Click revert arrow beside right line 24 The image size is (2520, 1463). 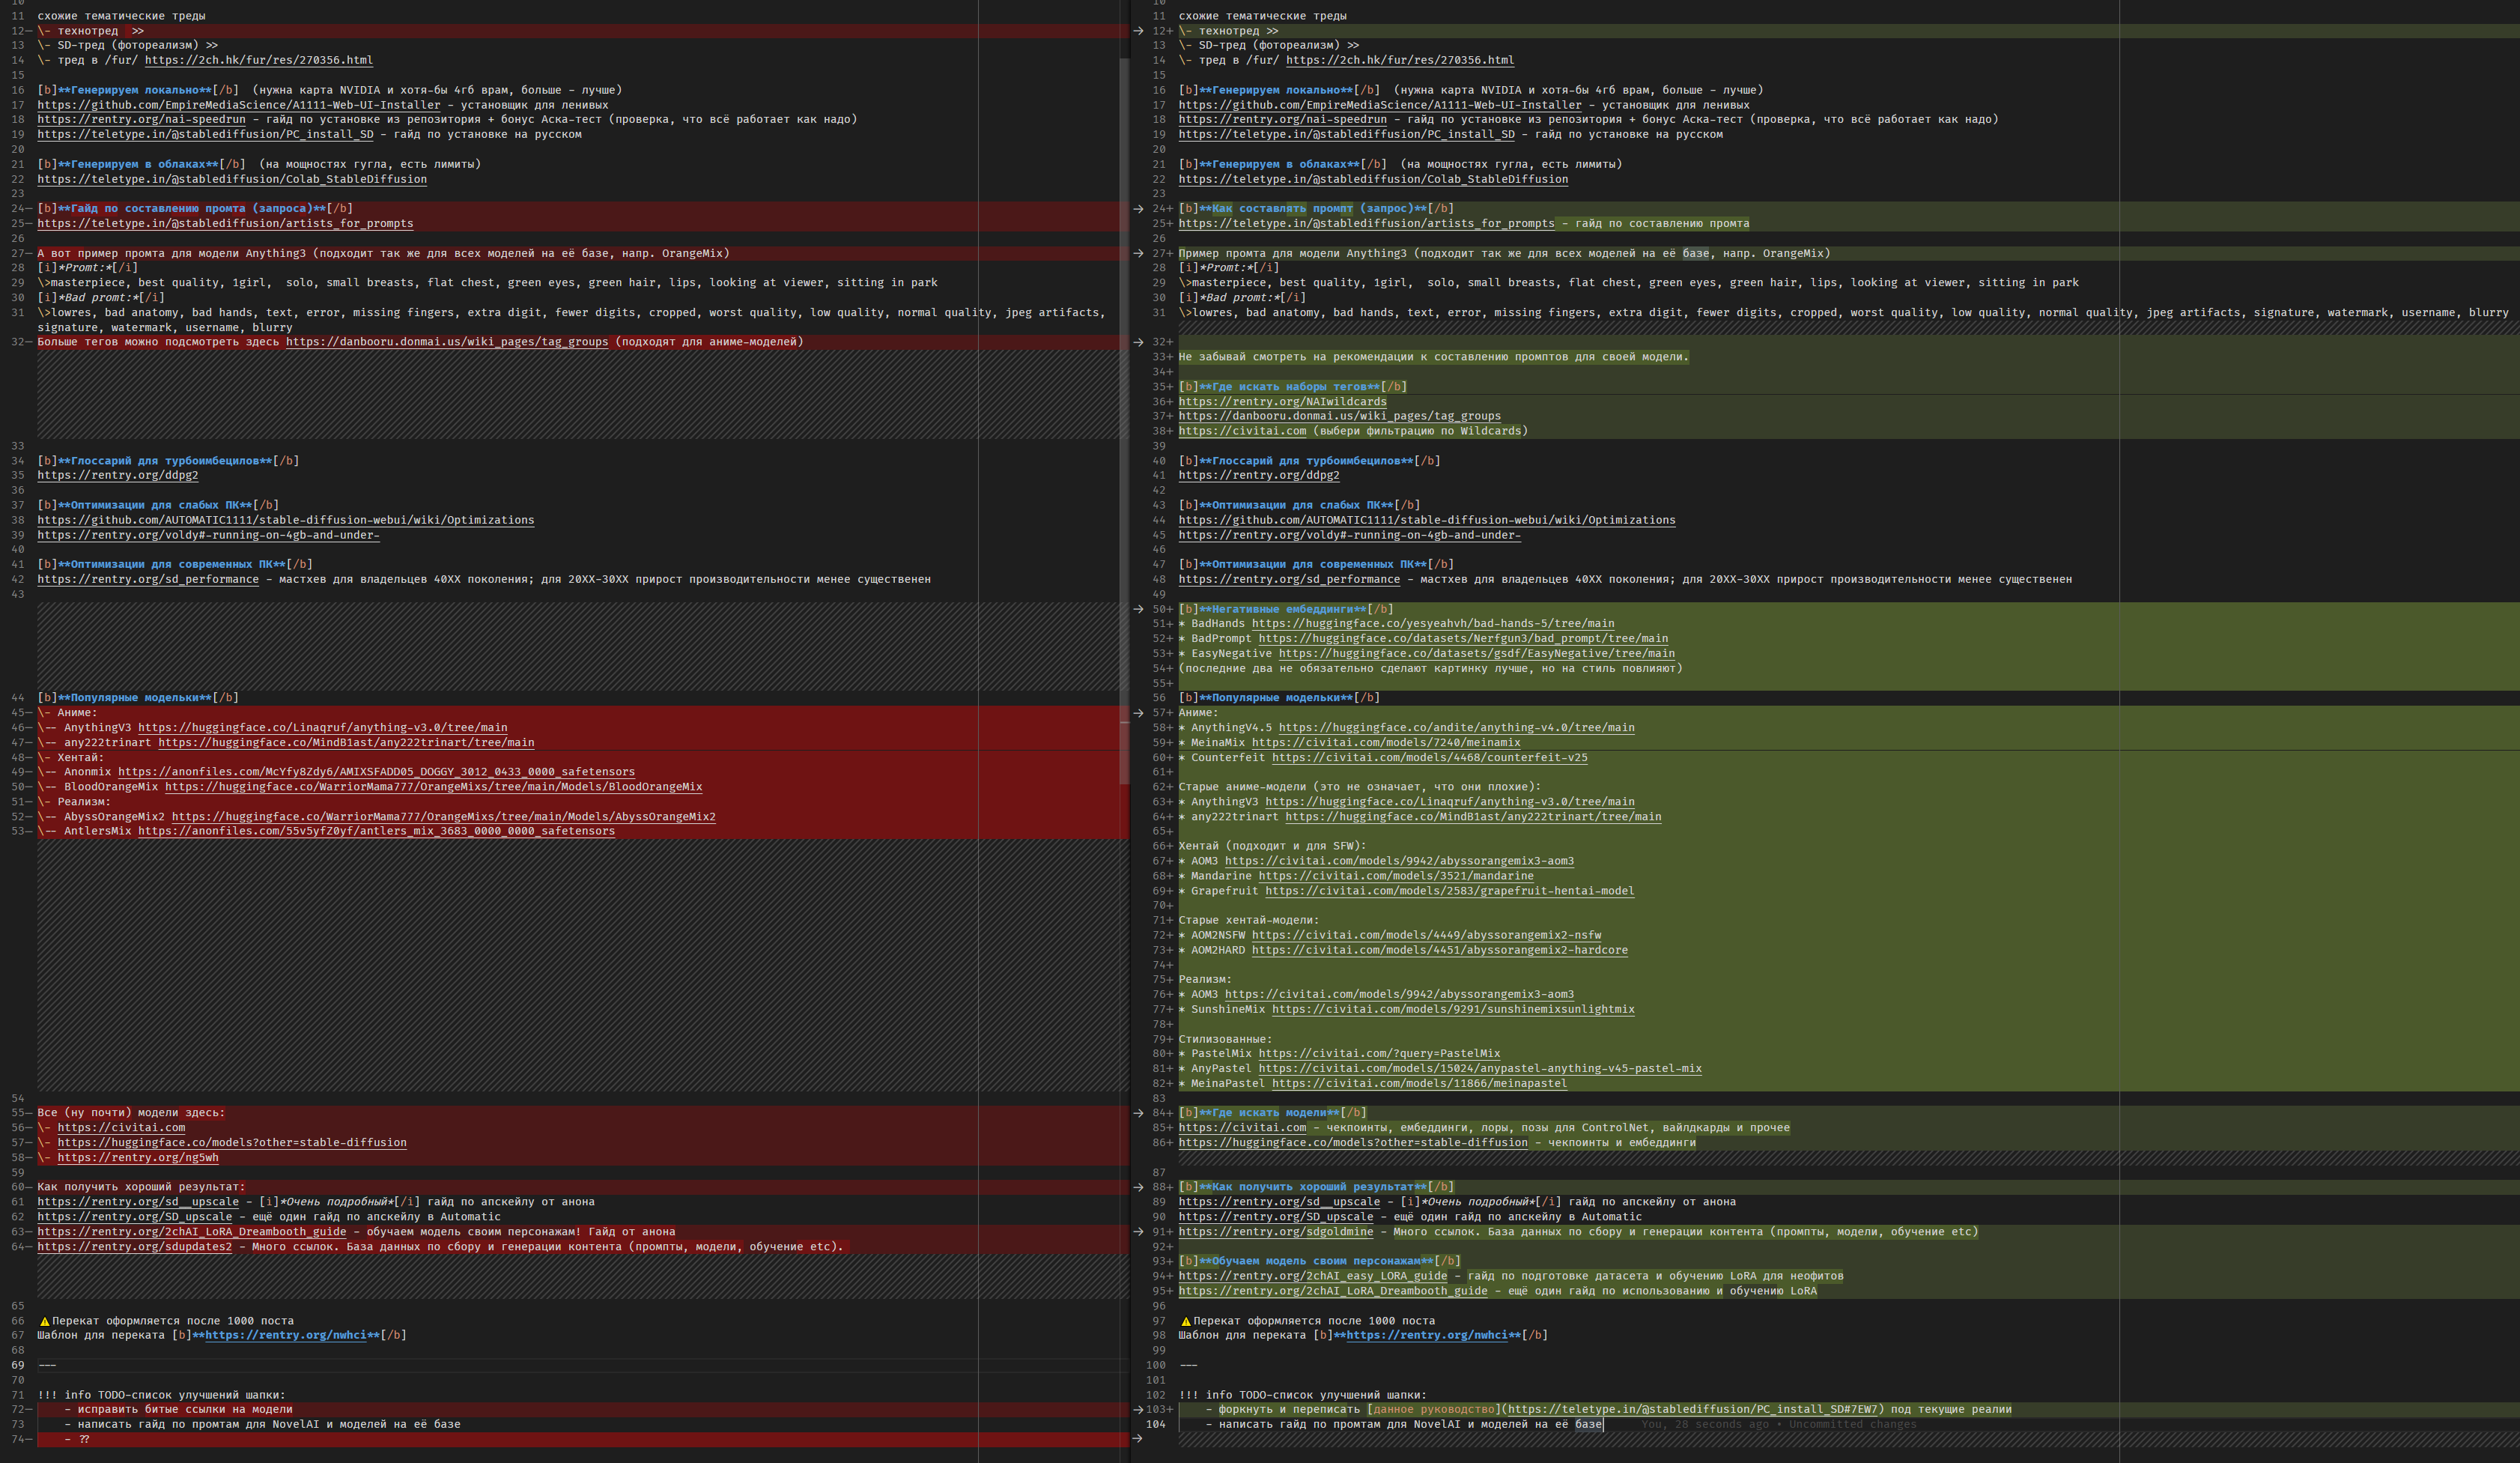1138,209
